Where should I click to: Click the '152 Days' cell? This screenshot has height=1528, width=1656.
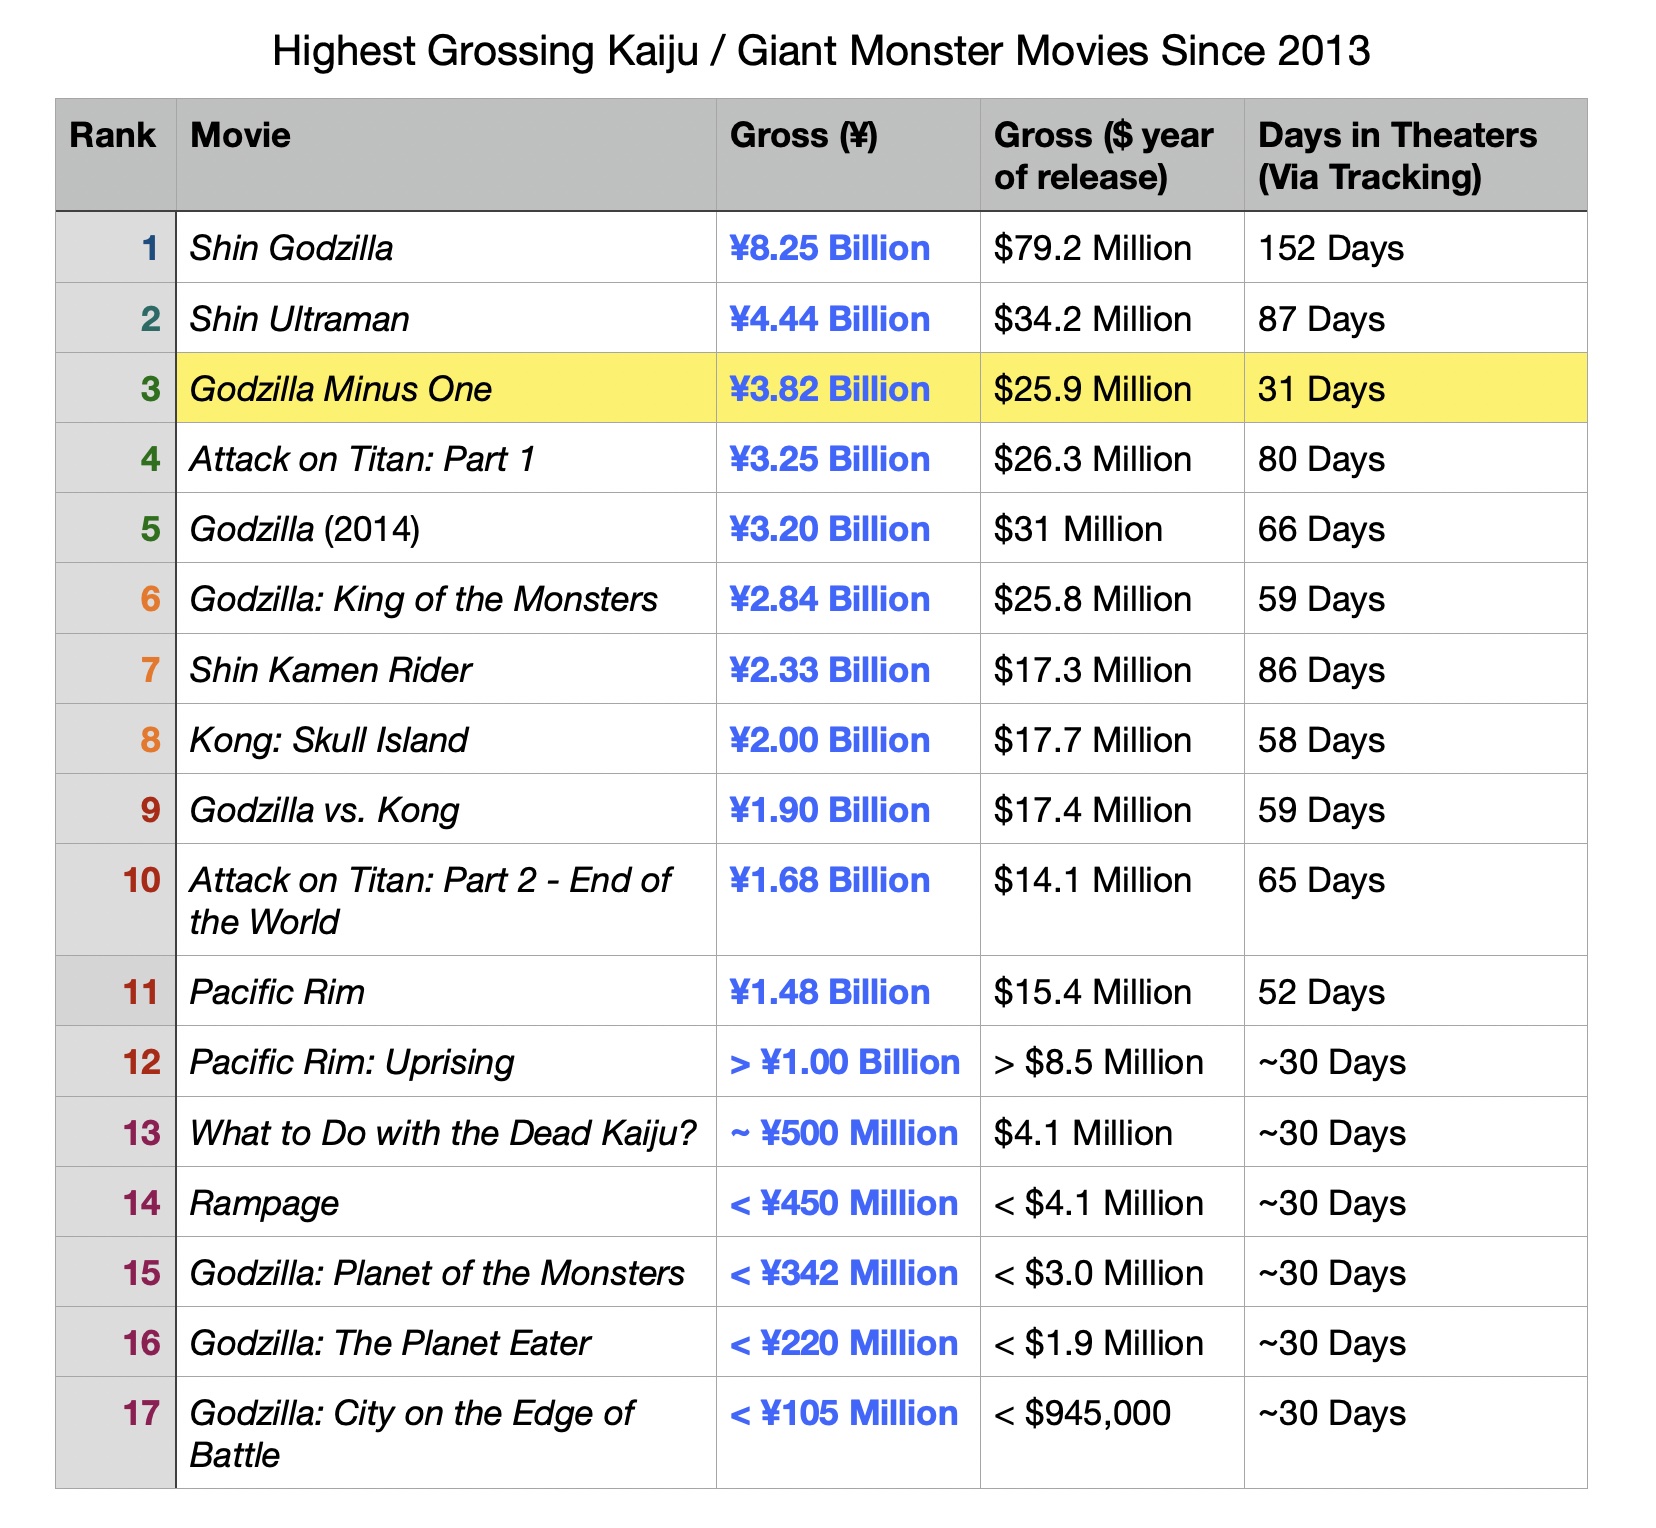pyautogui.click(x=1416, y=247)
